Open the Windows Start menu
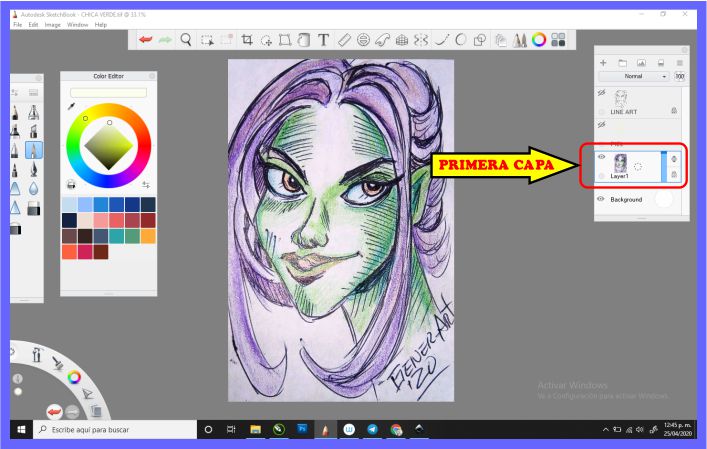Screen dimensions: 707x449 tap(21, 430)
